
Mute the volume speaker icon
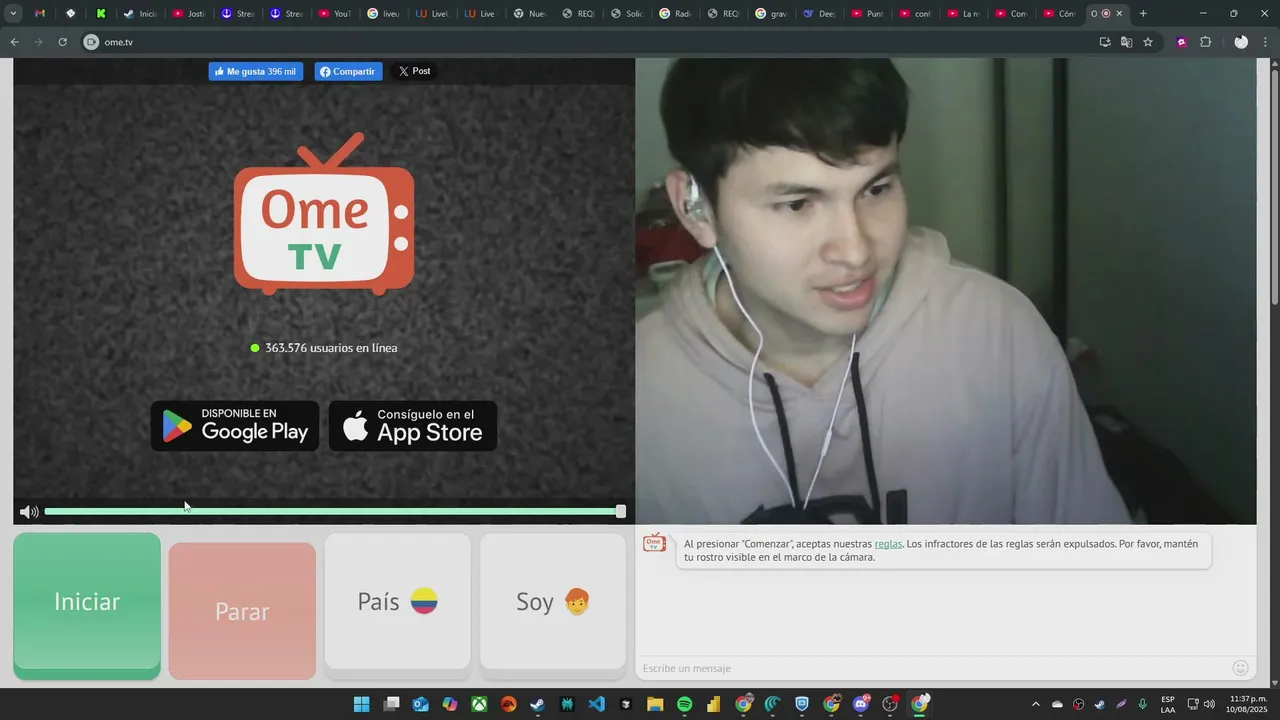(29, 512)
